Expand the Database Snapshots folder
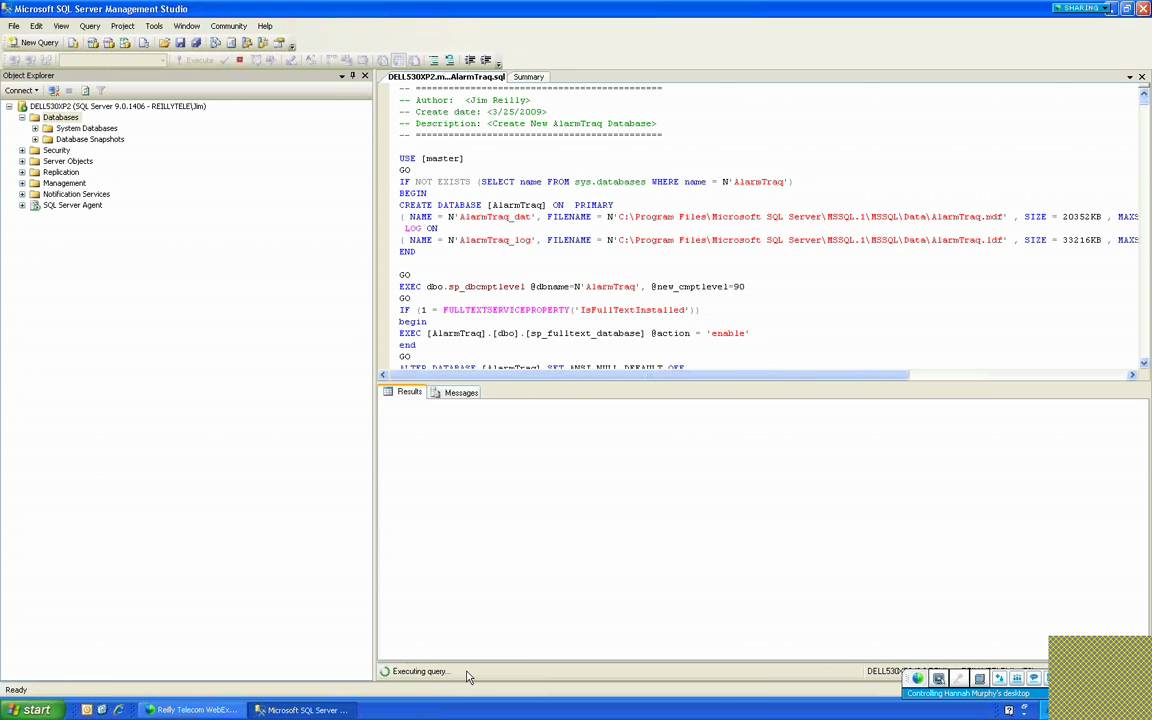 click(35, 140)
